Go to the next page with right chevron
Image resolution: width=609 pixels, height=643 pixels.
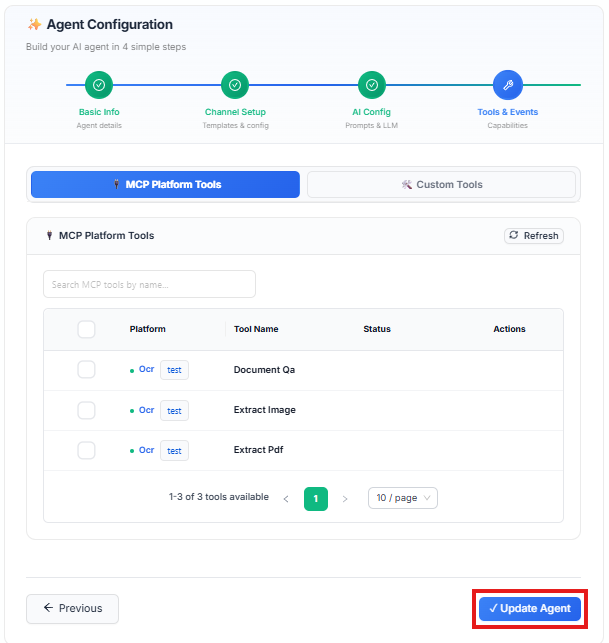(x=345, y=499)
